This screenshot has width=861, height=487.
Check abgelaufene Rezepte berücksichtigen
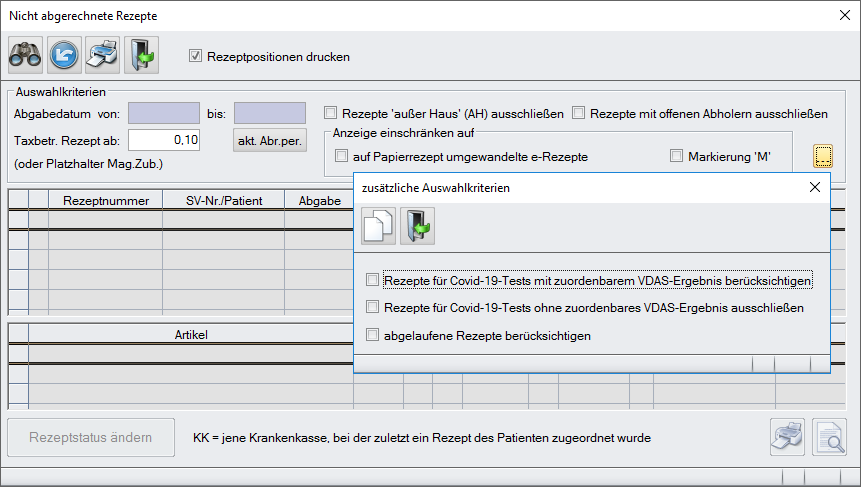[373, 335]
